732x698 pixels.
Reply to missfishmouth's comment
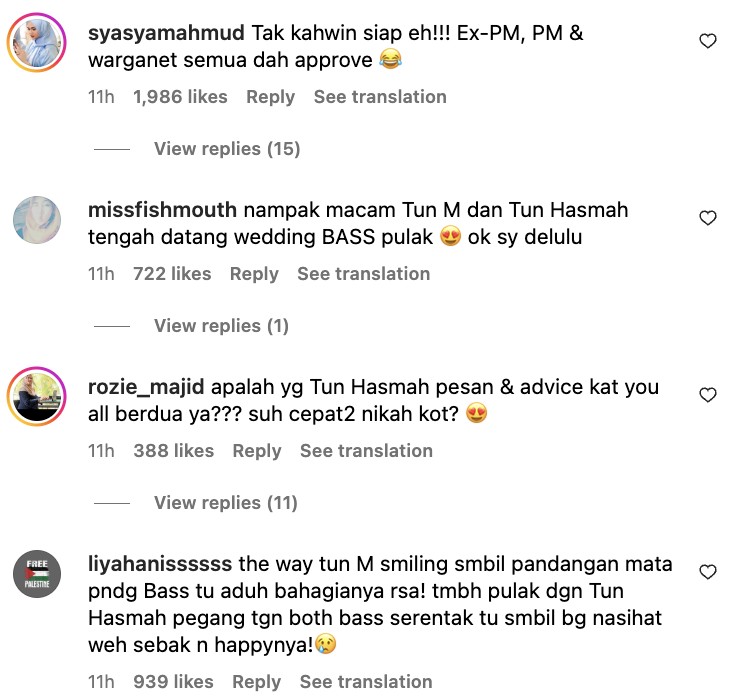(254, 274)
